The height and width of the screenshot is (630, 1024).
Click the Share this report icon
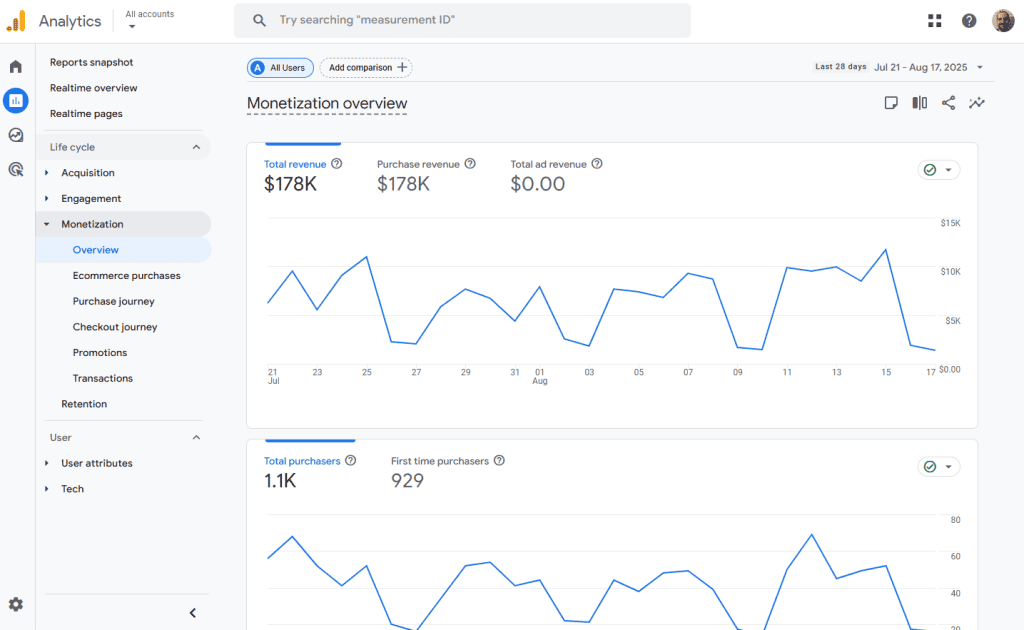948,103
